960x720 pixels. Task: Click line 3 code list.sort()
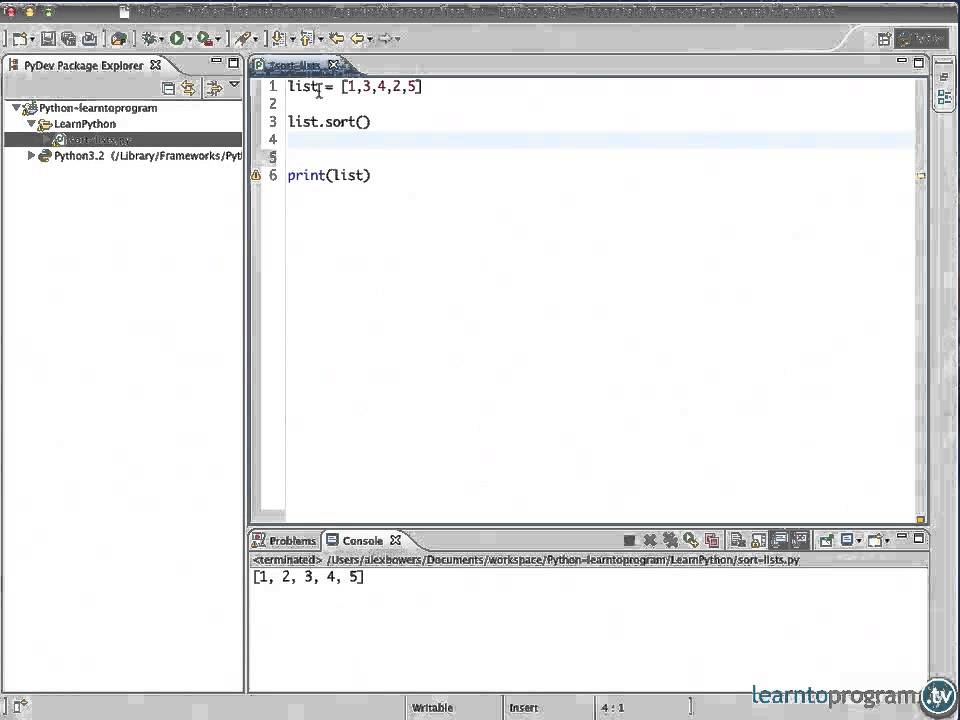(329, 122)
